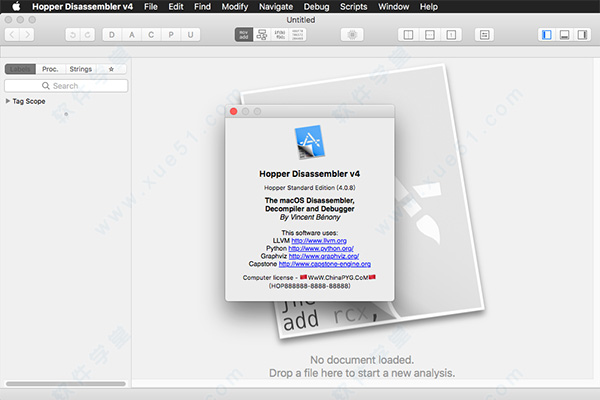
Task: Click the sidebar Search field
Action: tap(66, 86)
